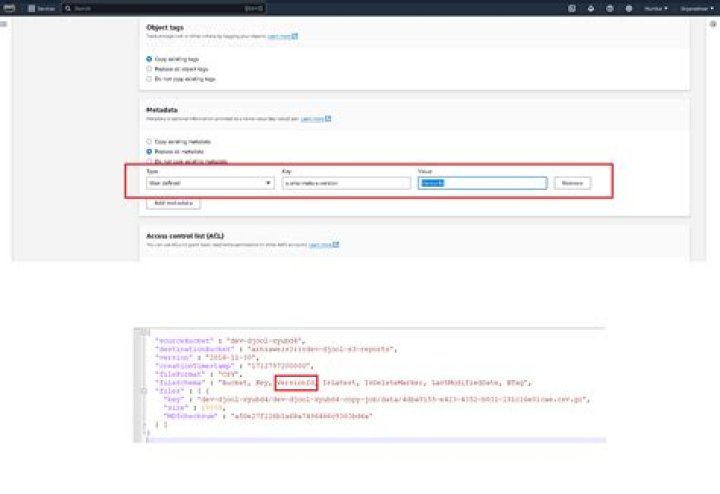Select Do not copy existing tags option
The width and height of the screenshot is (720, 494).
(x=149, y=78)
